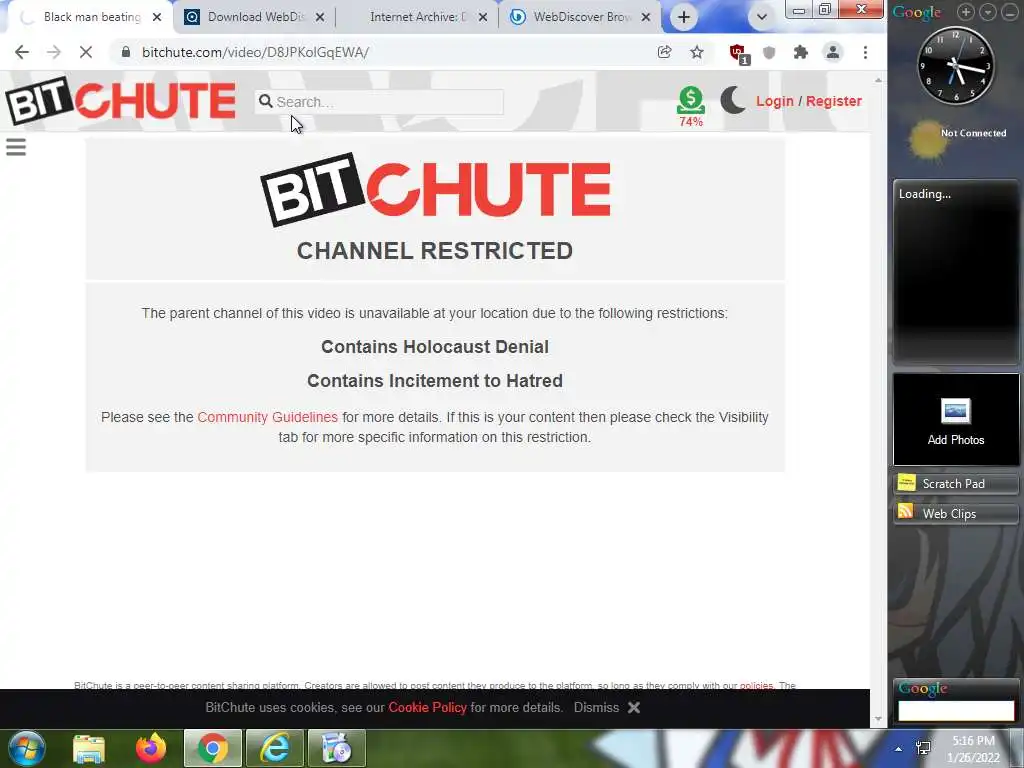Switch to the Download WebDiscover tab
This screenshot has width=1024, height=768.
click(253, 17)
